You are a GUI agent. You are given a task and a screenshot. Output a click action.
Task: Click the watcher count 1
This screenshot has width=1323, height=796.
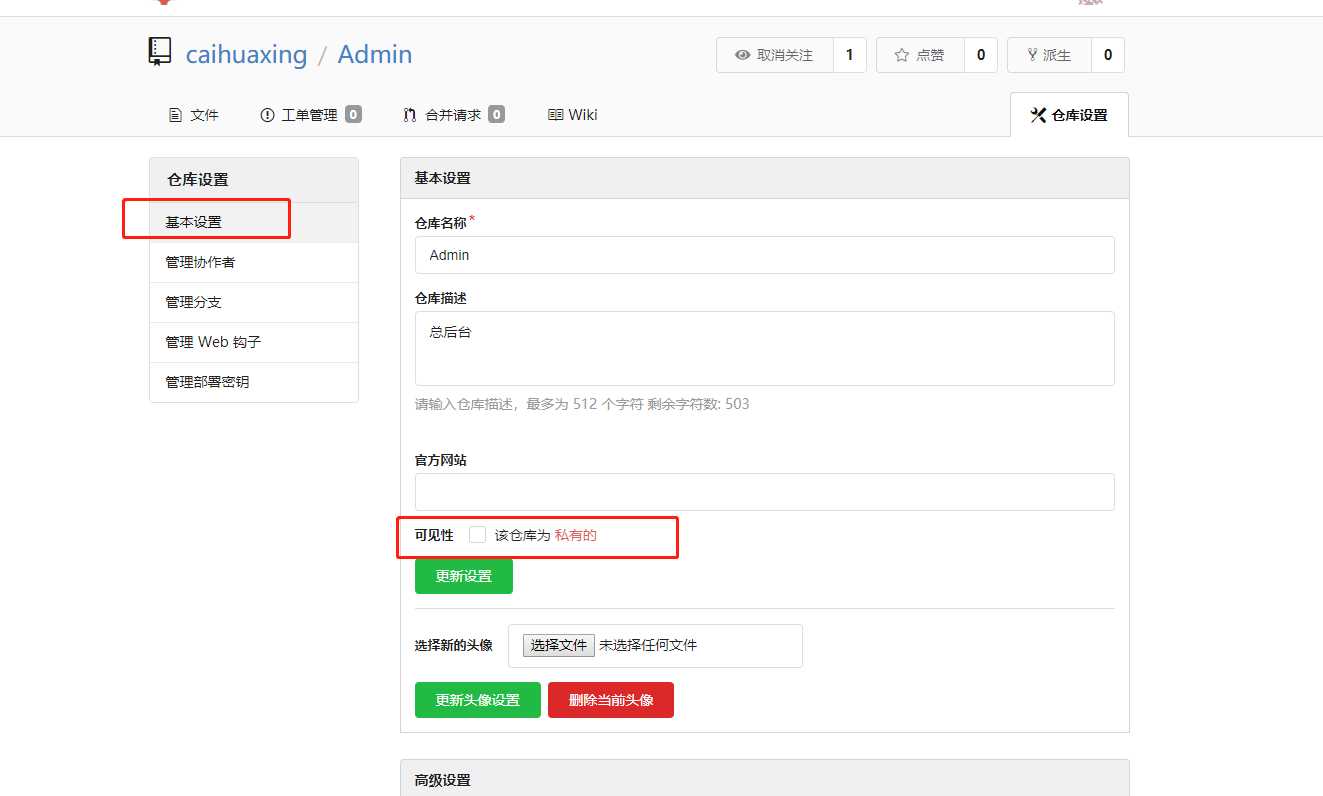coord(850,55)
